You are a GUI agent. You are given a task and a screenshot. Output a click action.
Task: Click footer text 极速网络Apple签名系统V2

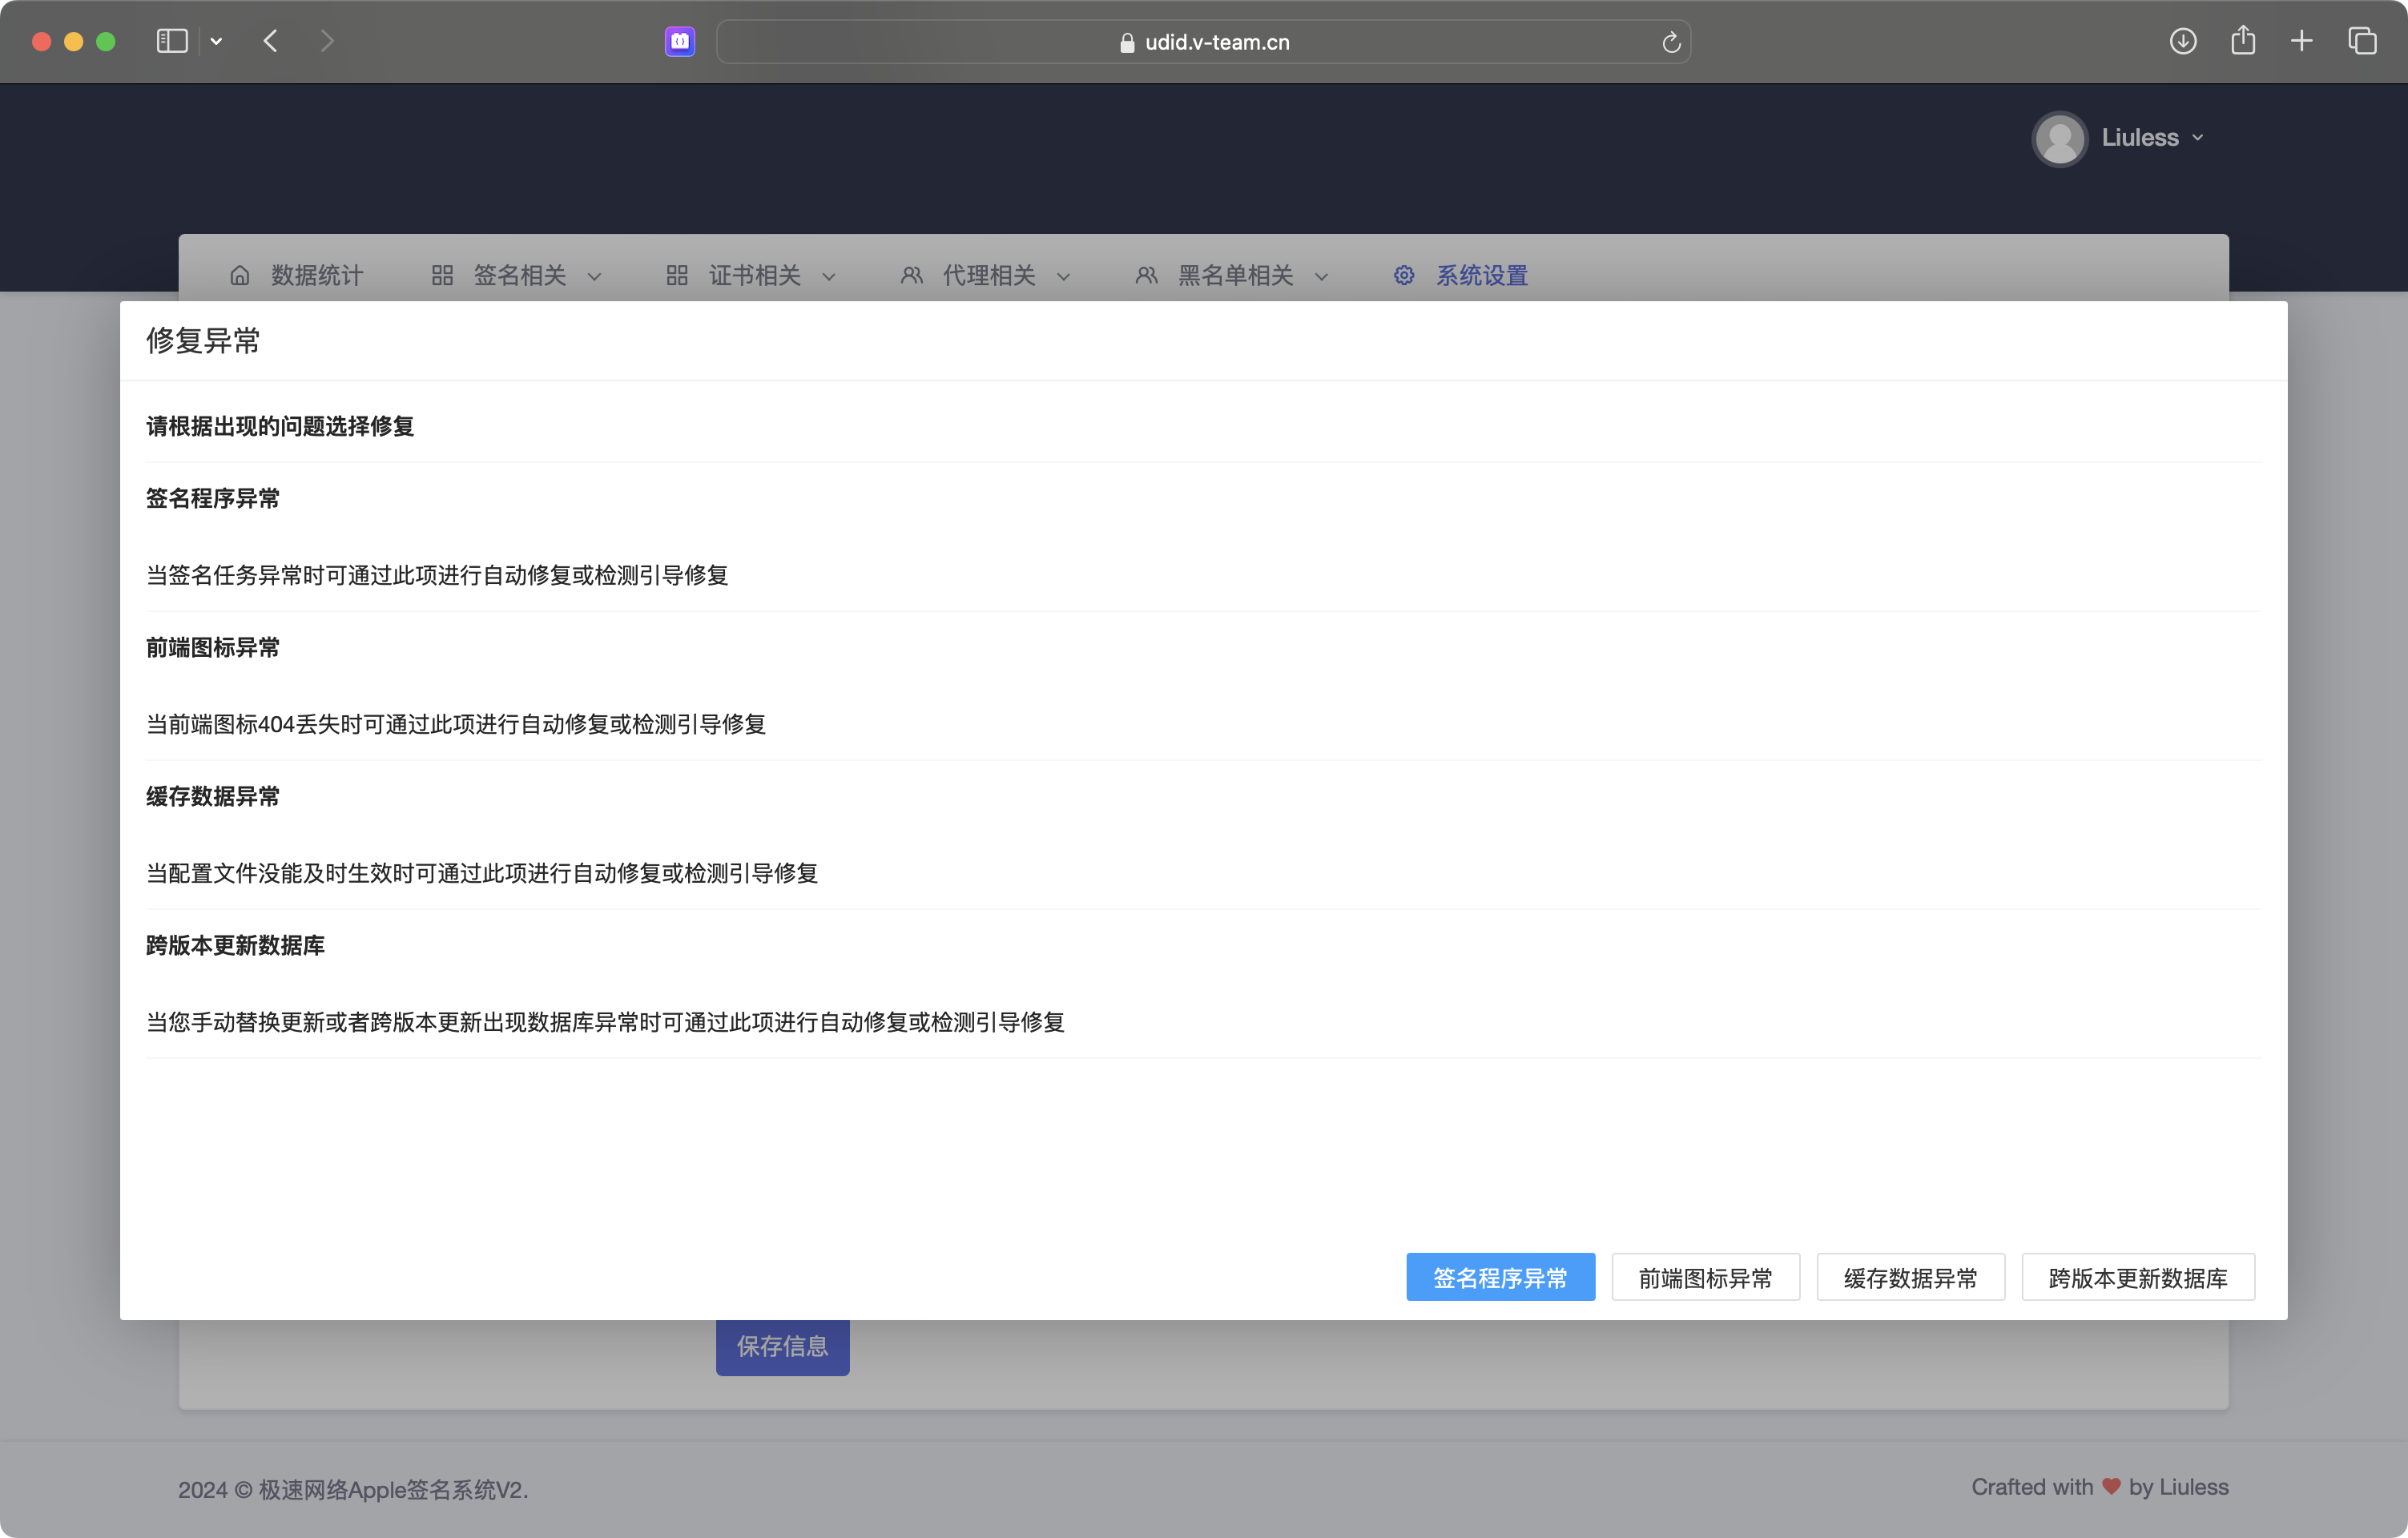(x=393, y=1489)
